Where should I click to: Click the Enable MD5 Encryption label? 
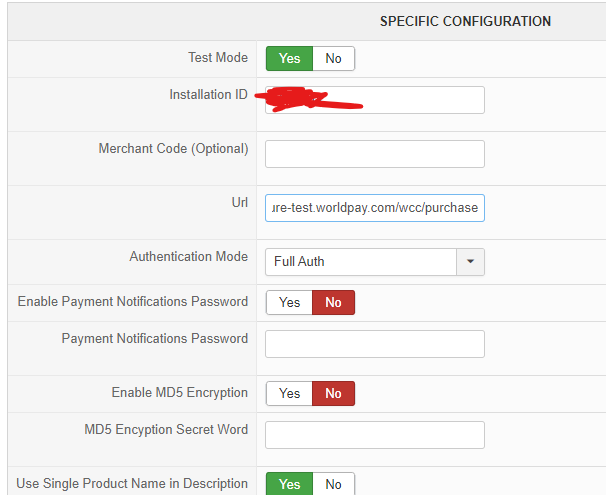point(179,393)
